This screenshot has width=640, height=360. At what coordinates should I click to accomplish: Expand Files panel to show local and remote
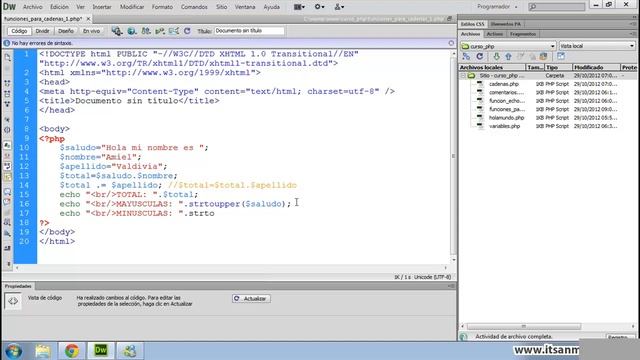pyautogui.click(x=561, y=57)
